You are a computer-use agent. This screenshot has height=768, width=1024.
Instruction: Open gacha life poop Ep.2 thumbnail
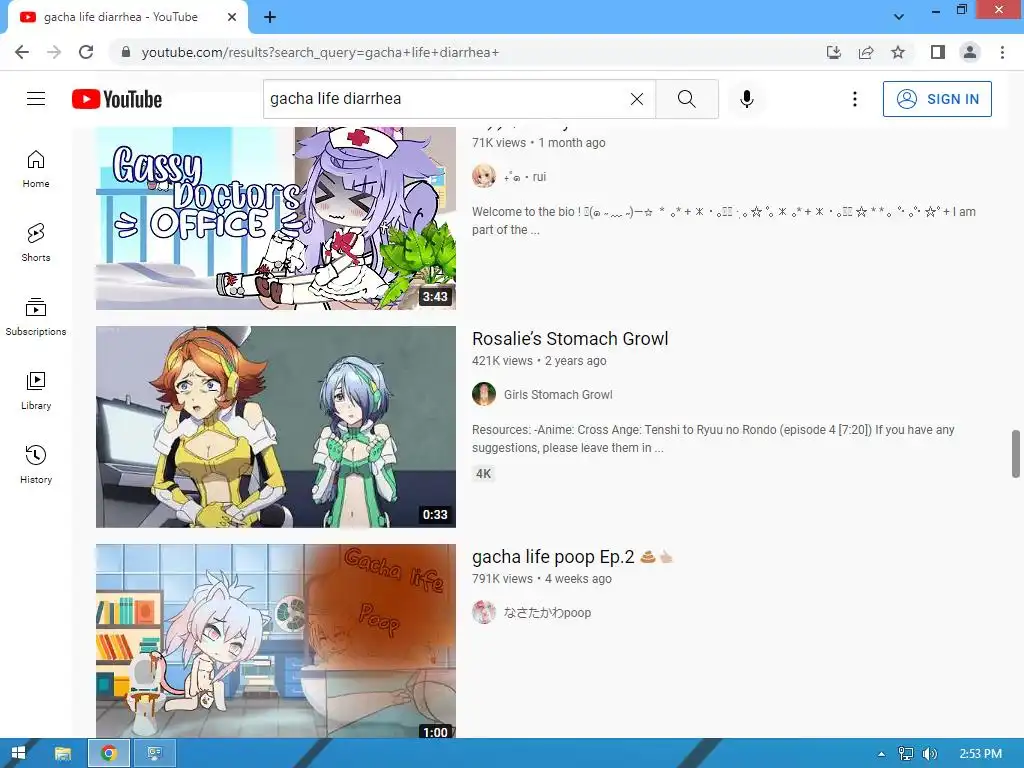pos(276,641)
